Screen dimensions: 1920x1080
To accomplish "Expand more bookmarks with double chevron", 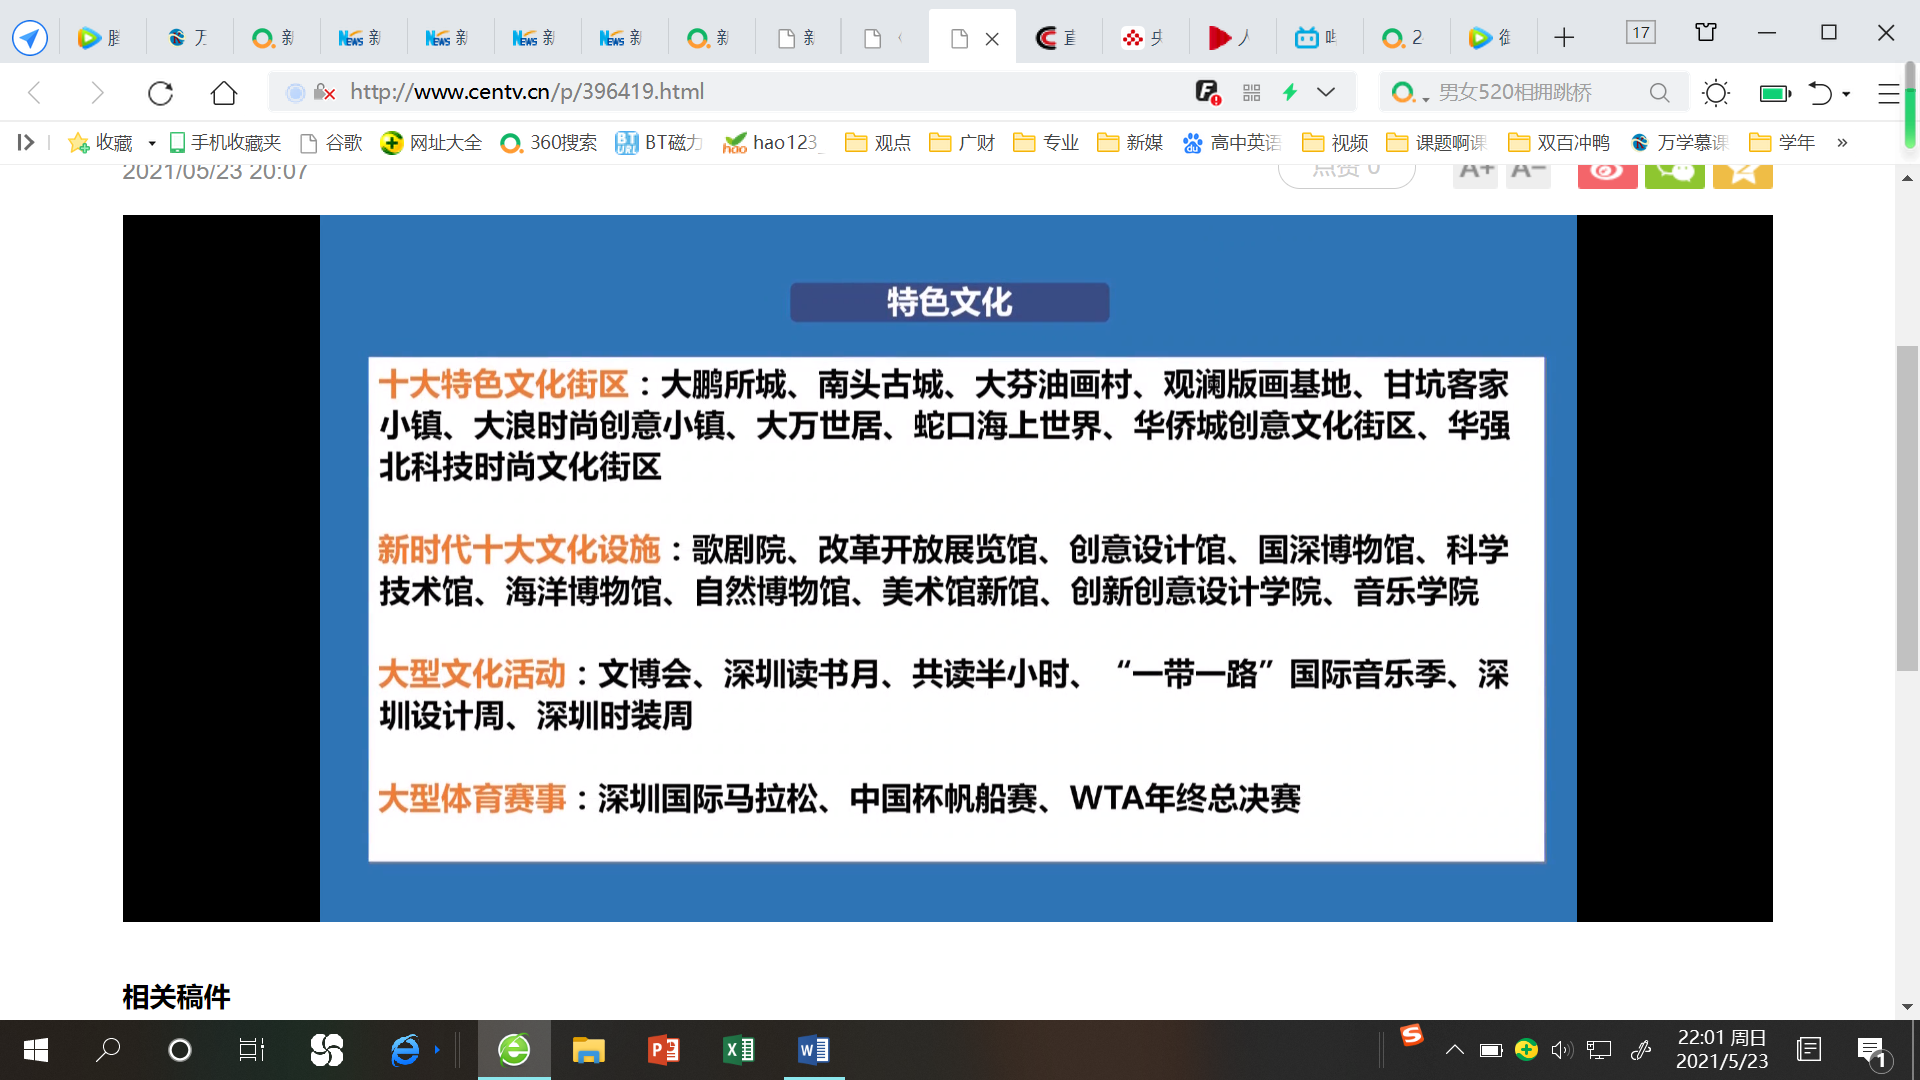I will tap(1842, 143).
